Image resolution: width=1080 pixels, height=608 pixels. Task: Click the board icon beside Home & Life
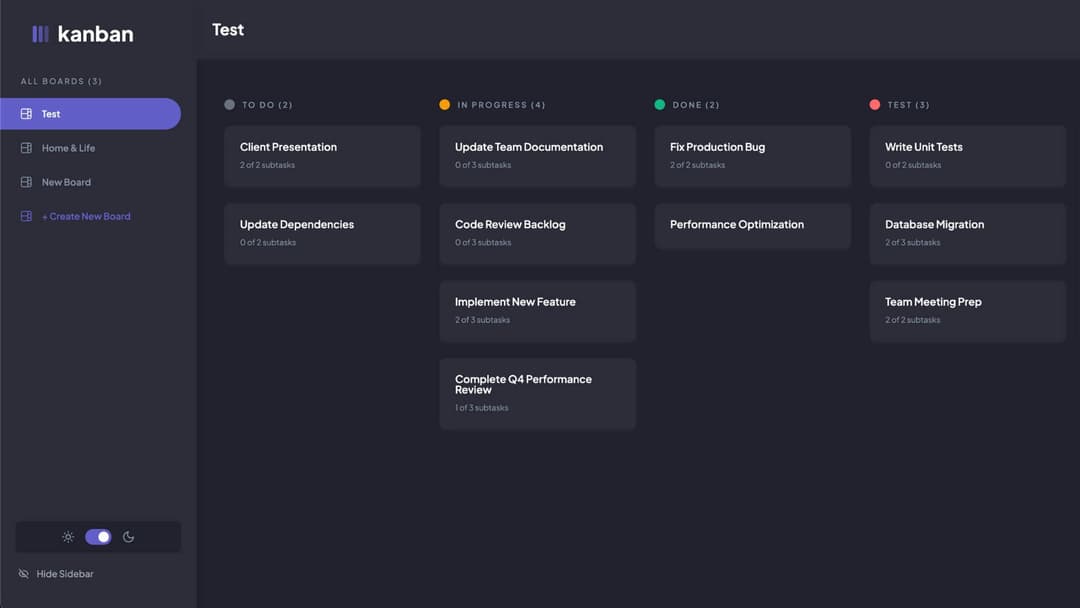26,147
